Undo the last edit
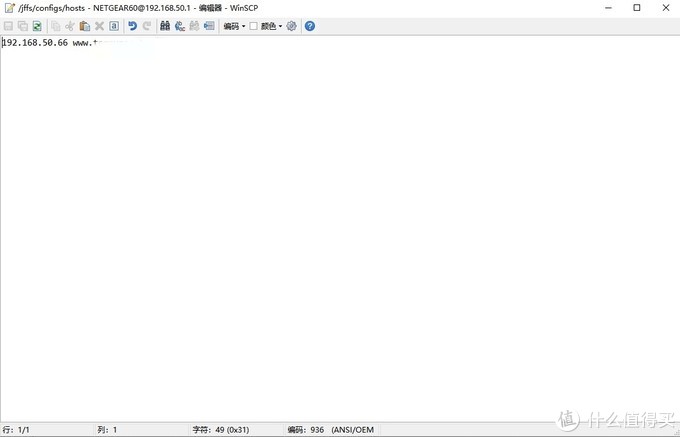Screen dimensions: 680x437 [x=132, y=26]
